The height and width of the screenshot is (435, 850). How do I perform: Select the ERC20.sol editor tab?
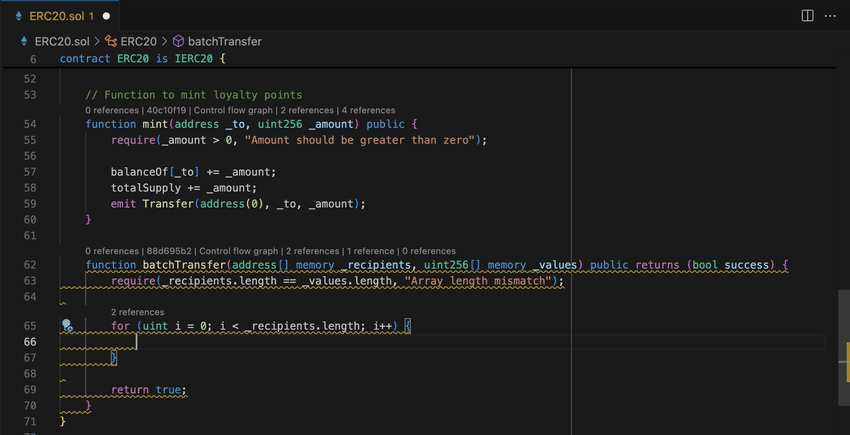click(x=62, y=16)
